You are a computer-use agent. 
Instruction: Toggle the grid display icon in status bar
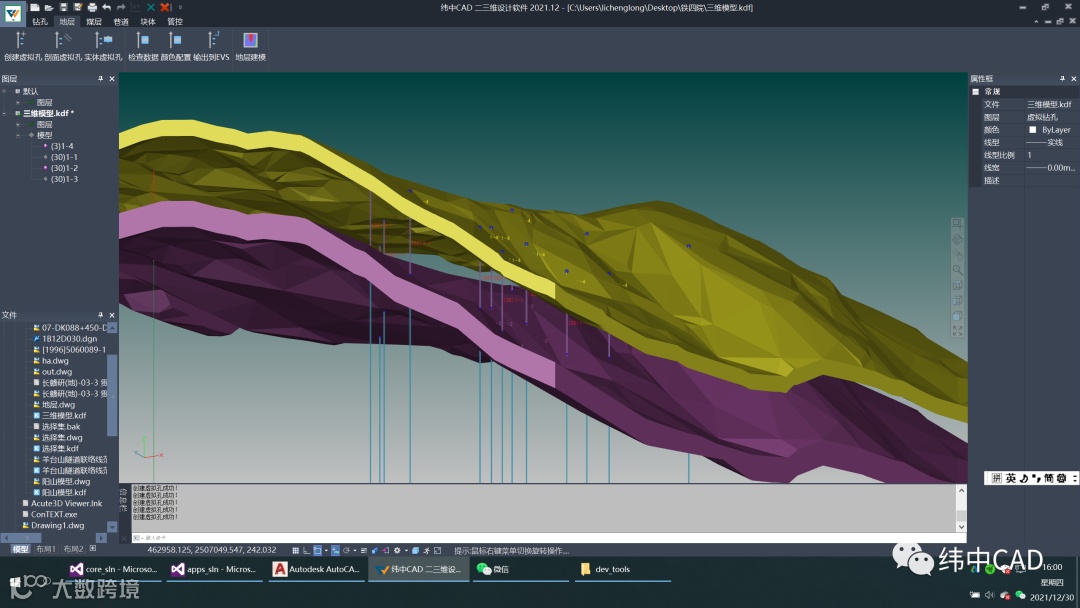coord(295,550)
